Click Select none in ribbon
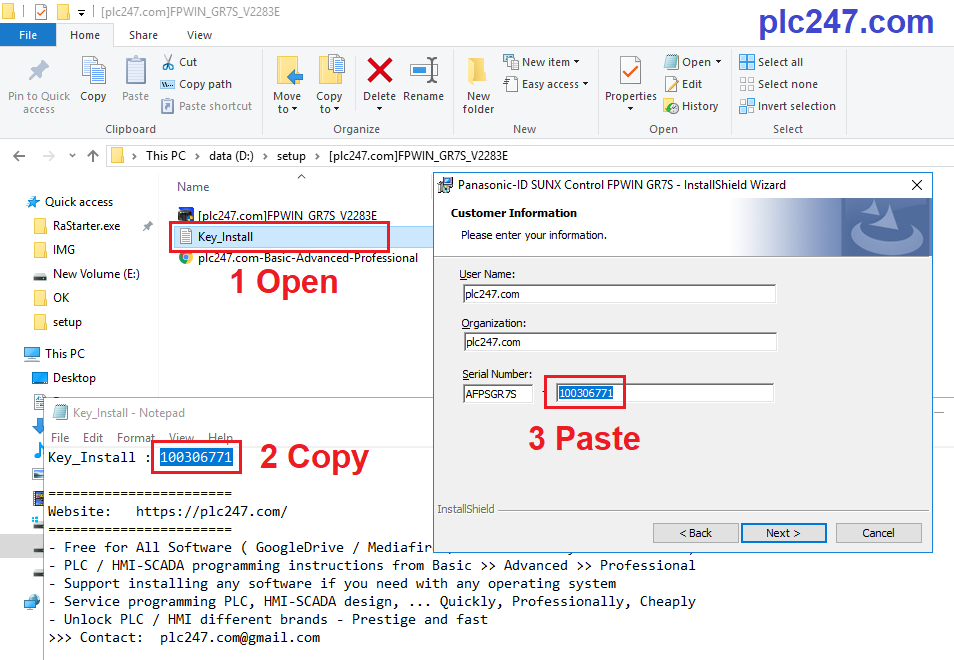The image size is (954, 660). pyautogui.click(x=778, y=84)
